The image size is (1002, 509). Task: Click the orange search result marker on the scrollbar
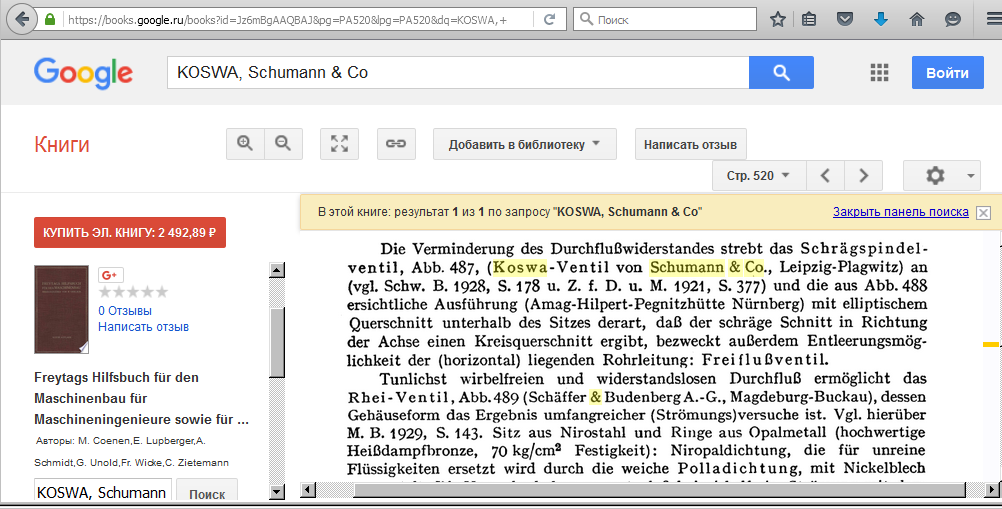pyautogui.click(x=990, y=345)
